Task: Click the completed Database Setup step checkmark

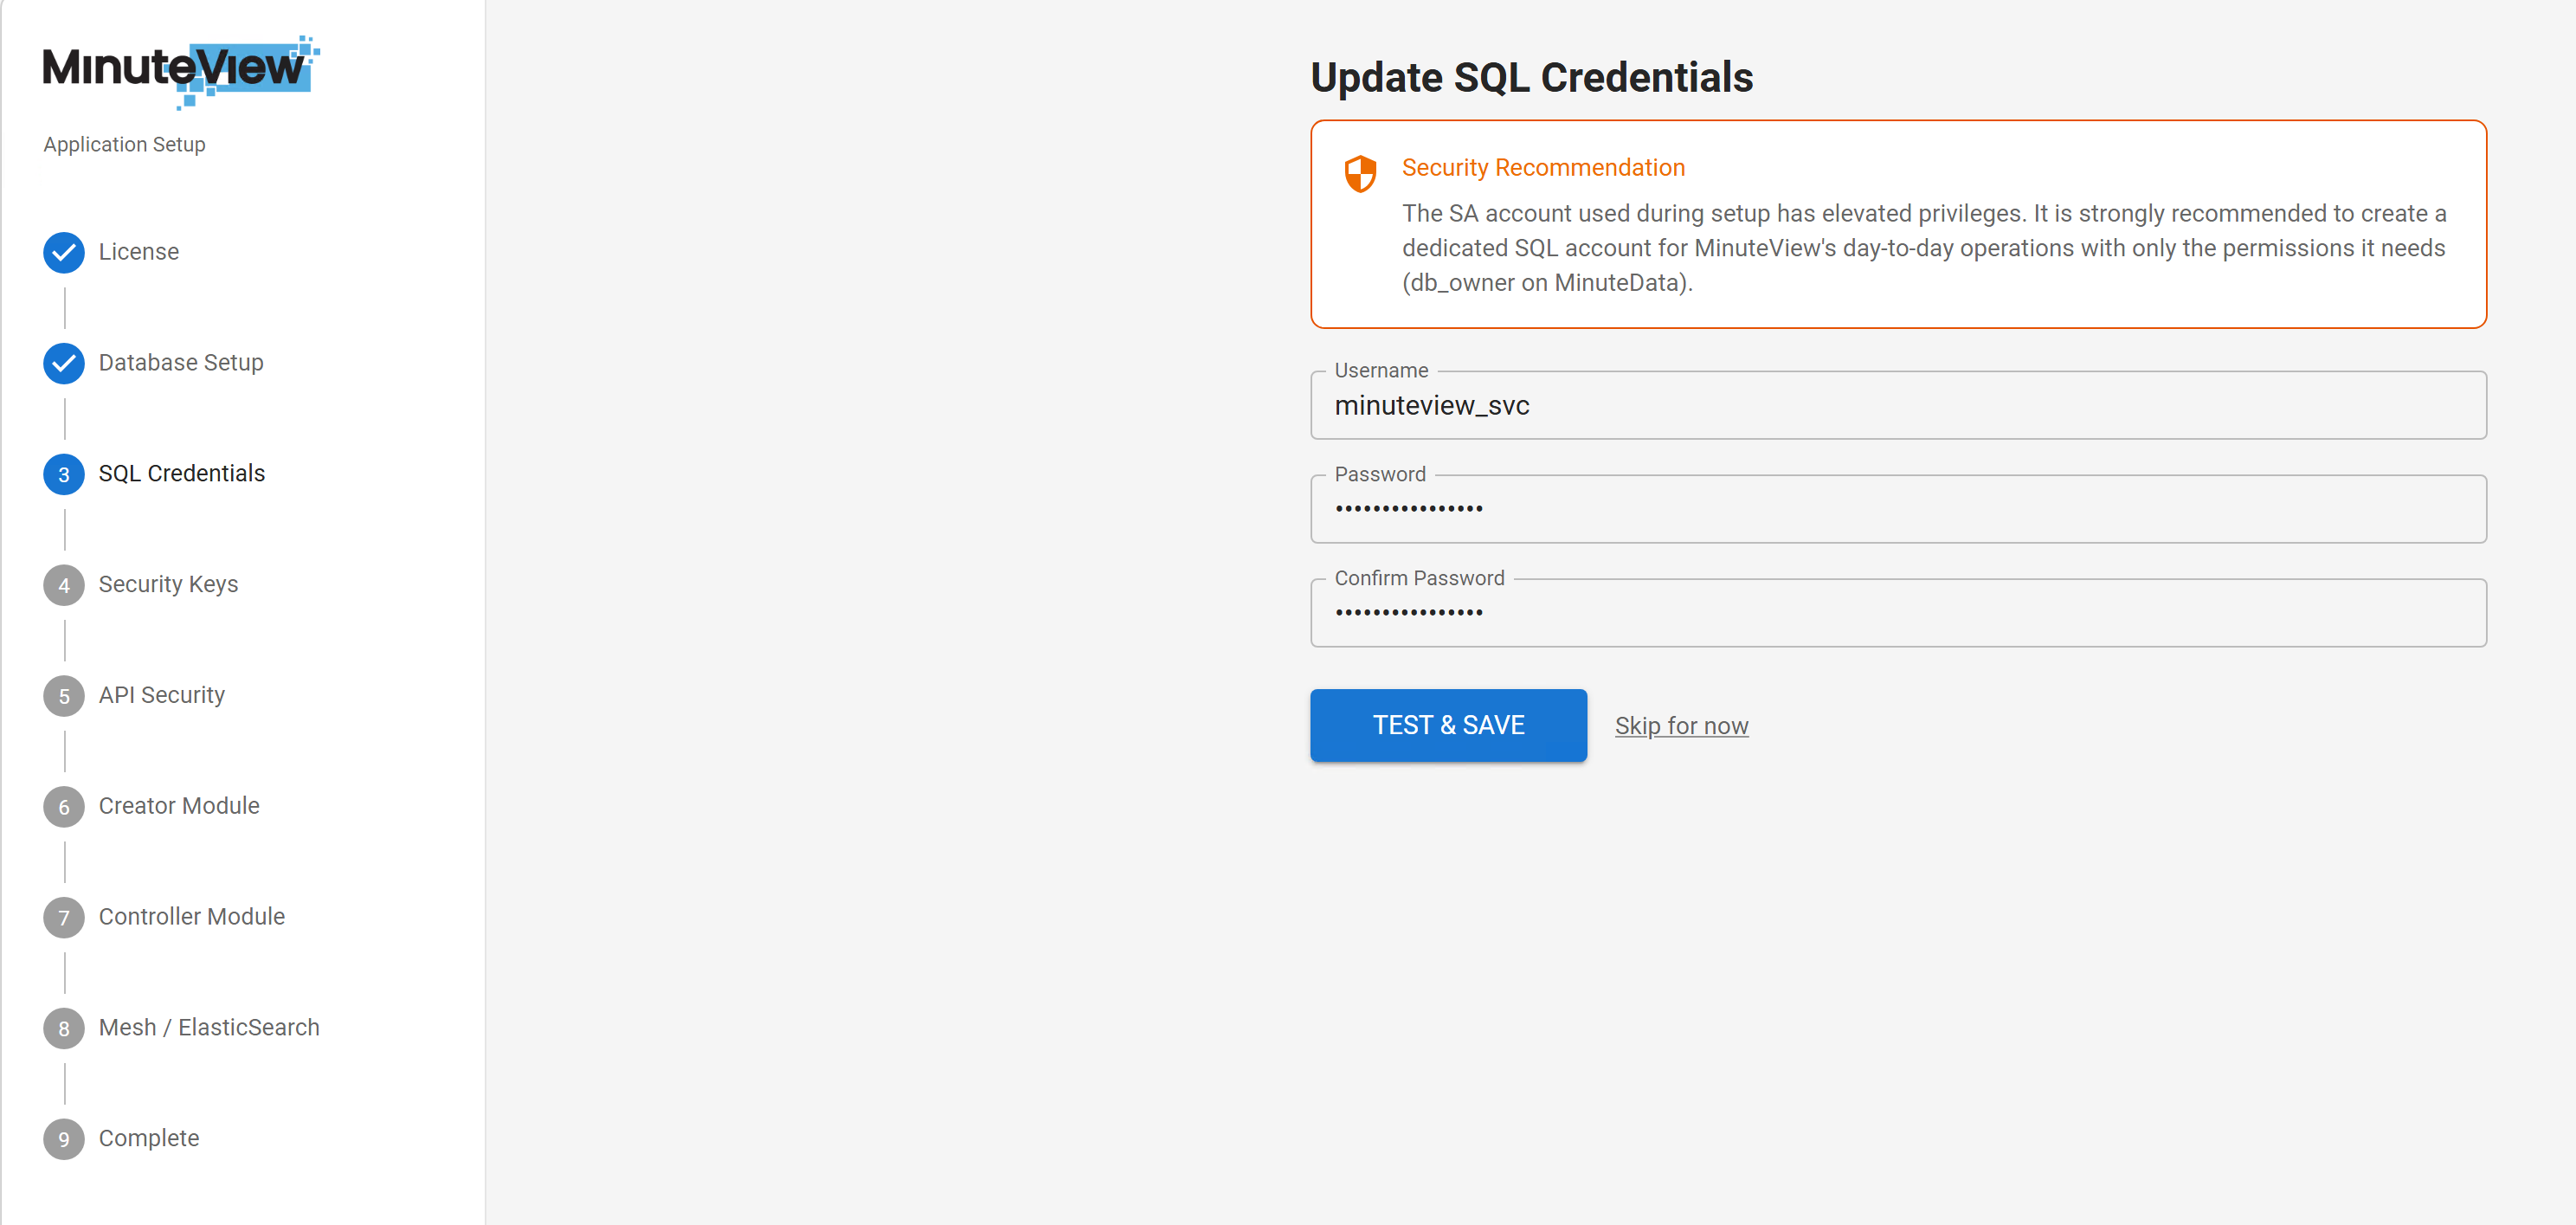Action: coord(63,363)
